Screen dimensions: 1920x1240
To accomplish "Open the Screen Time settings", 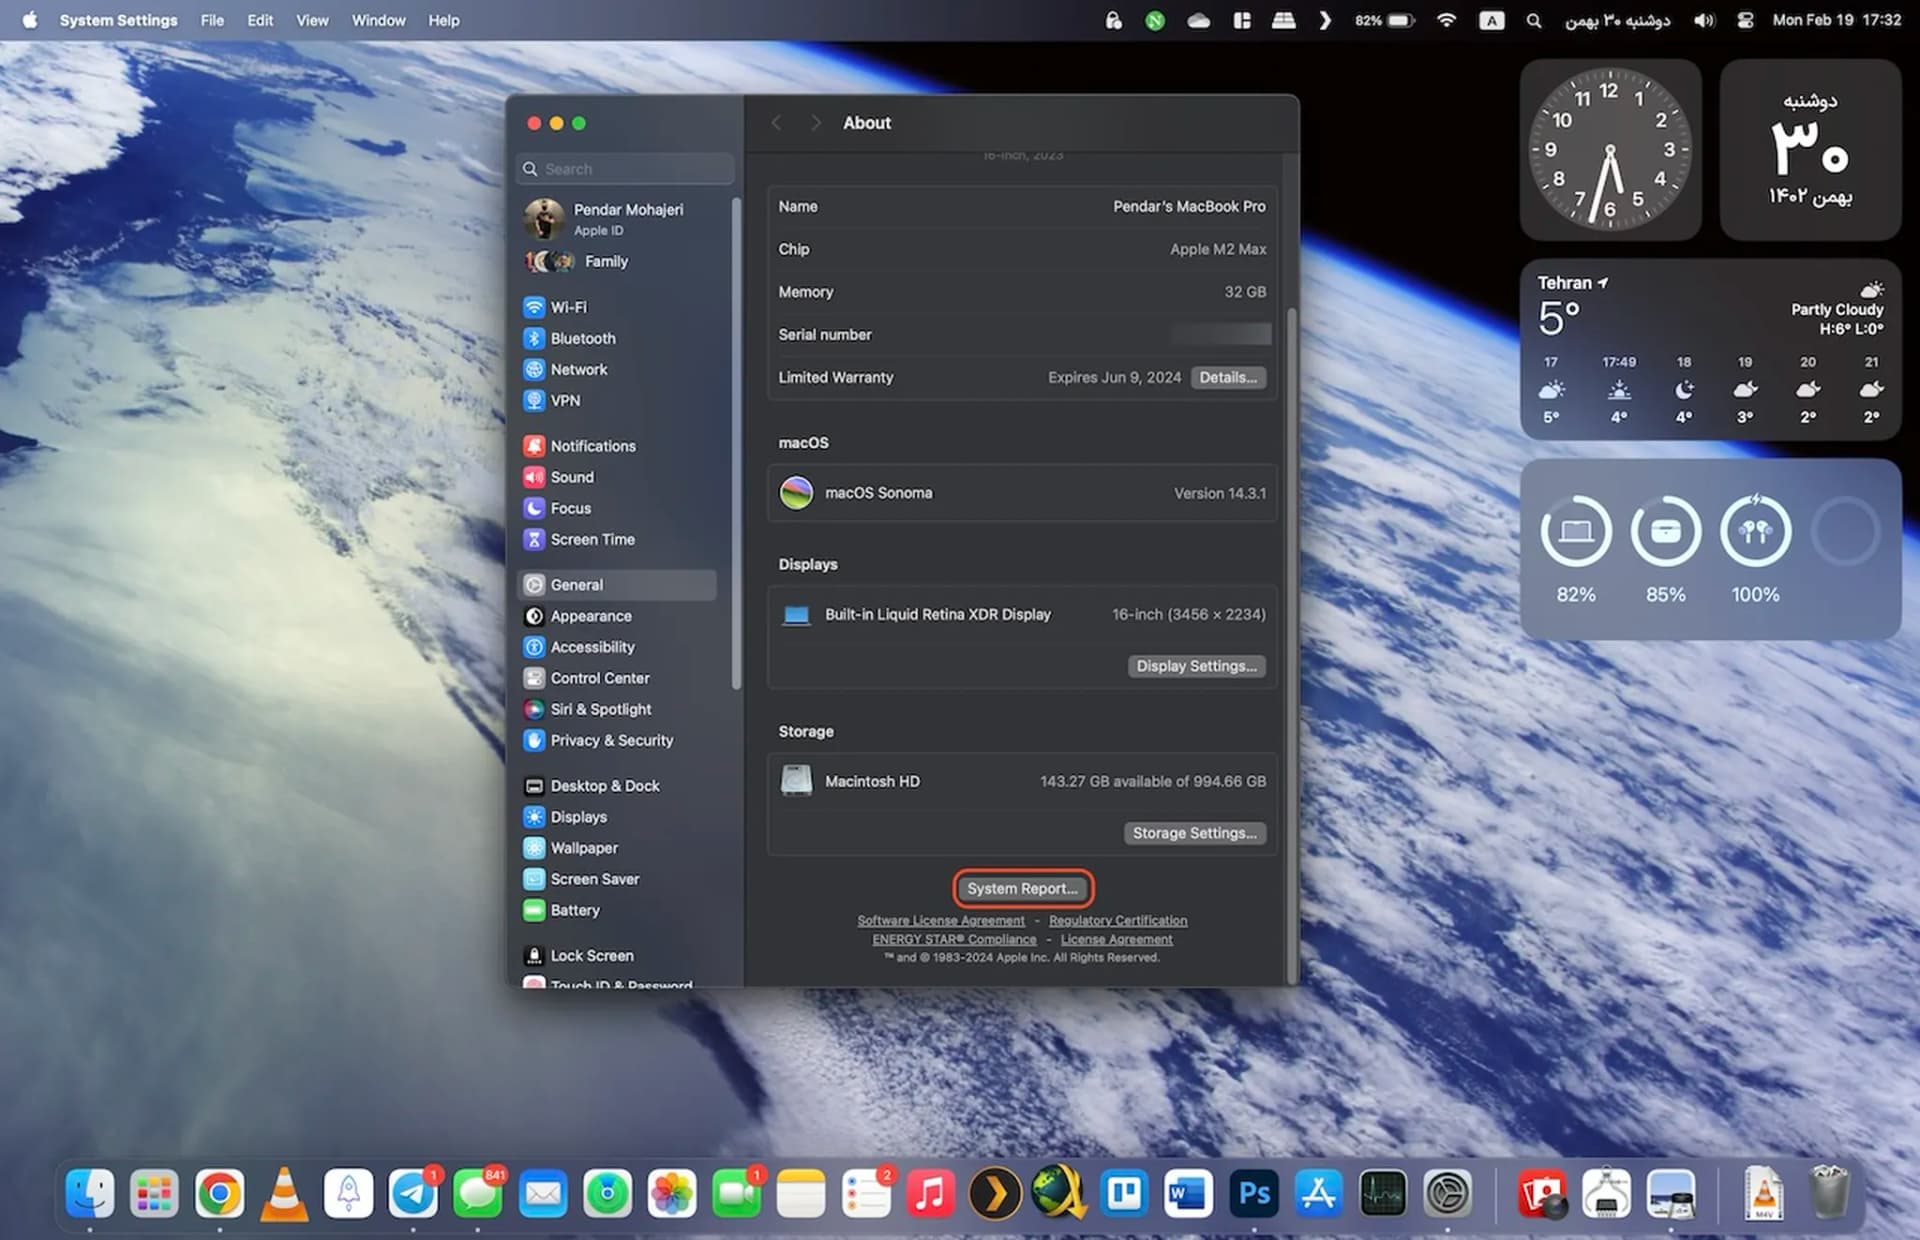I will tap(592, 539).
